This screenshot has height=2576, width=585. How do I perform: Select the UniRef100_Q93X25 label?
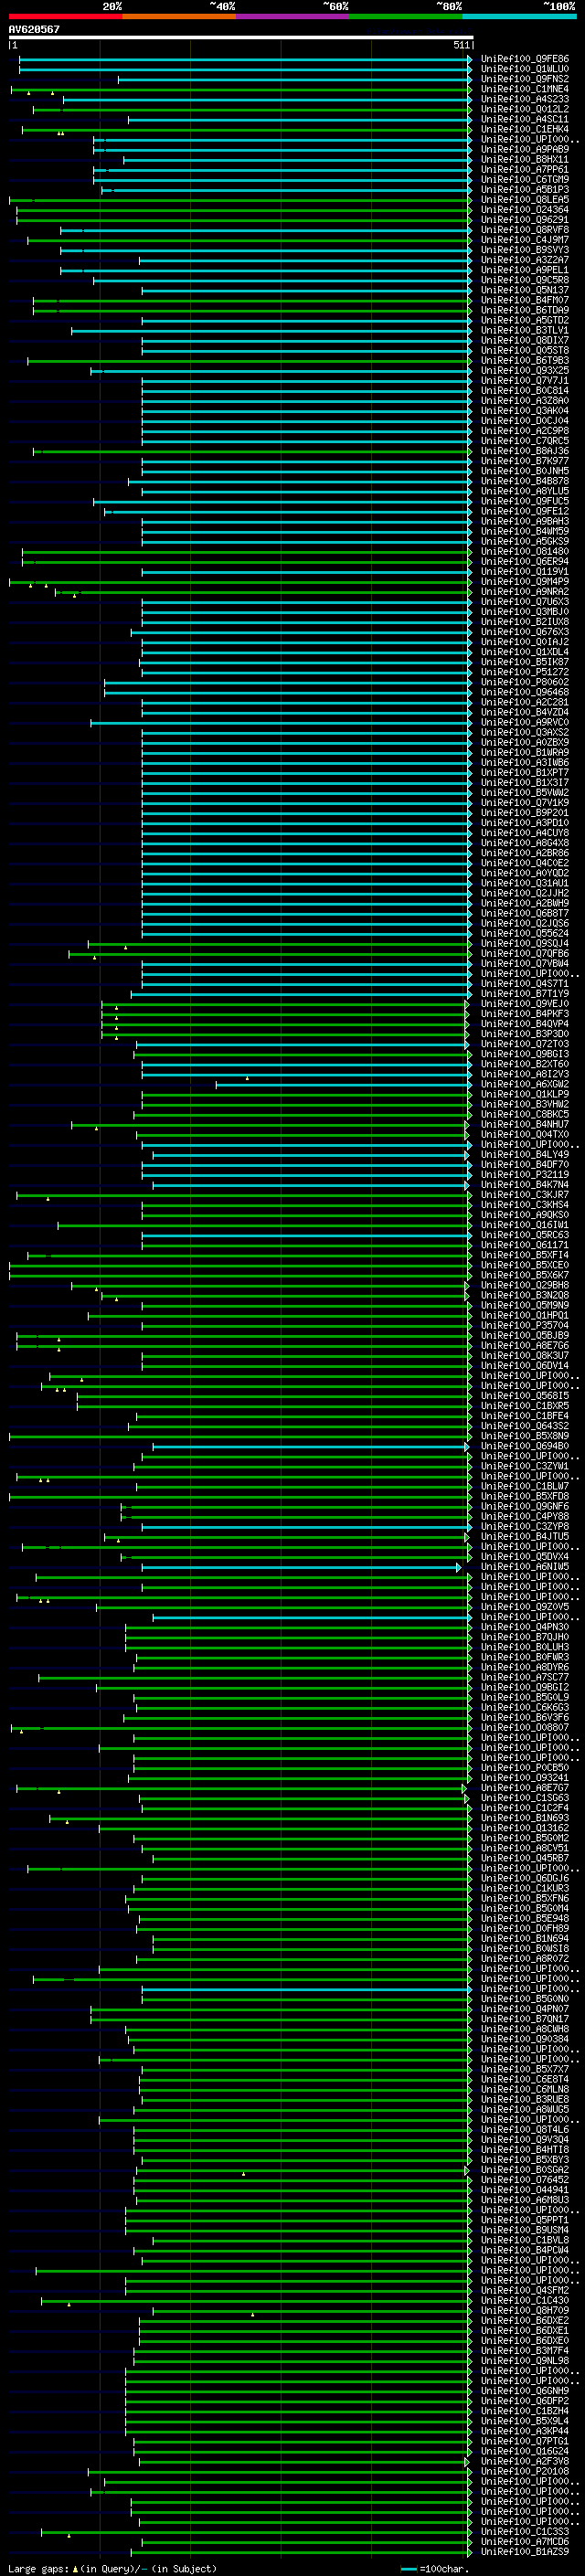click(524, 371)
